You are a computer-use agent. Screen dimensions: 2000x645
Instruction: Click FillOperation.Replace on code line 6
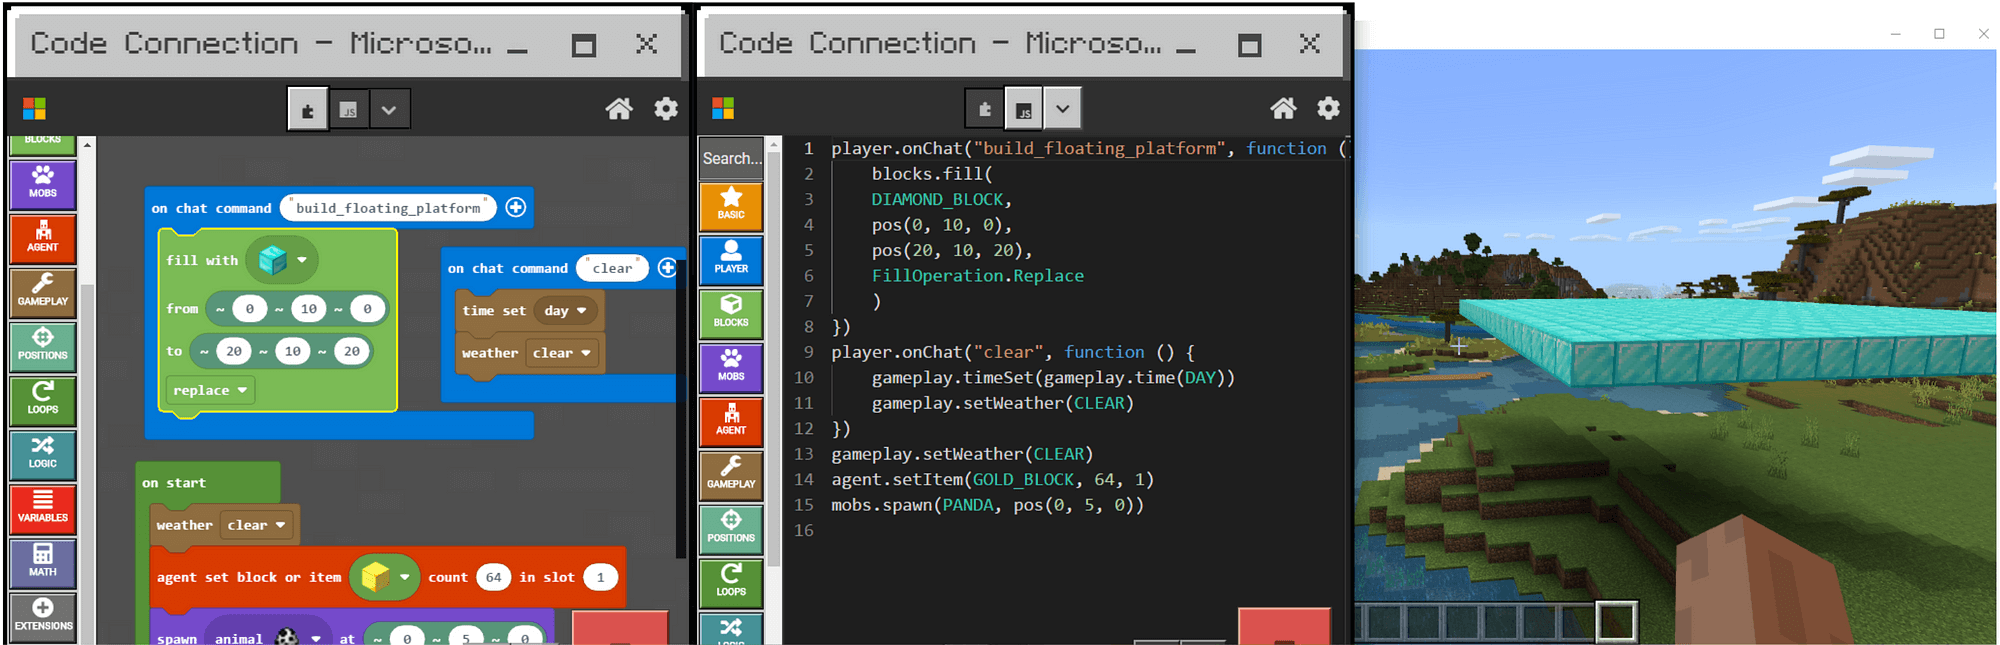click(x=977, y=275)
